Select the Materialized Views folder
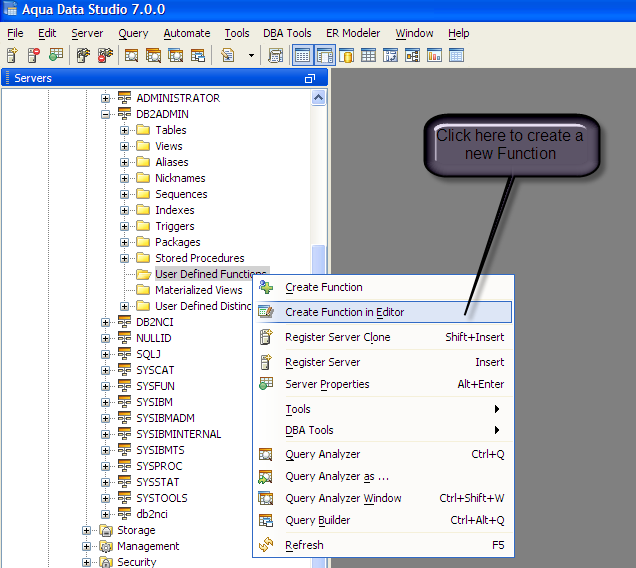 [199, 290]
